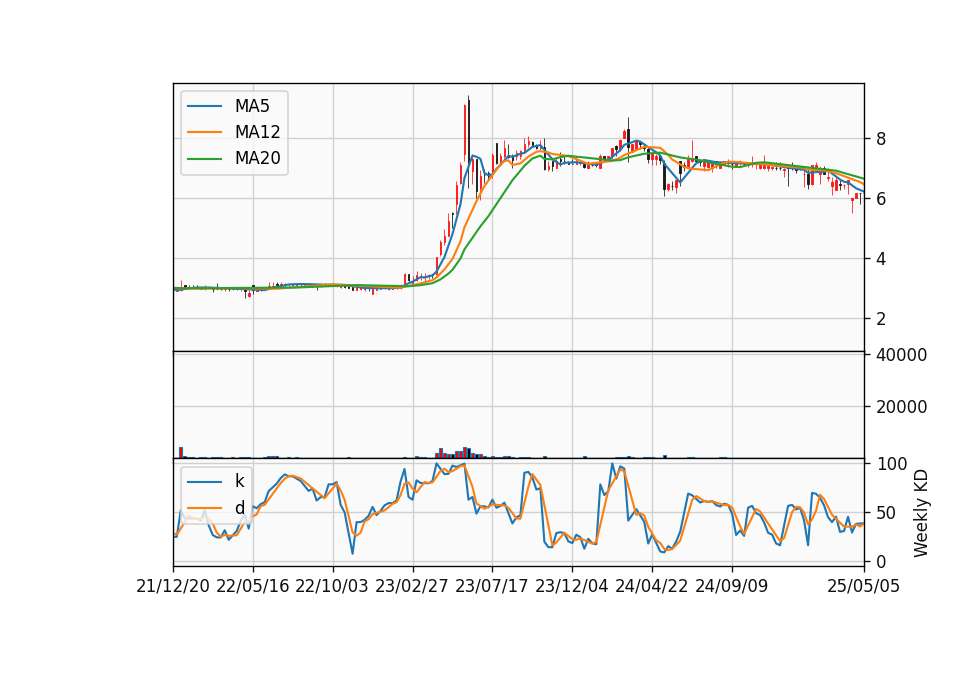The width and height of the screenshot is (960, 690).
Task: Click the k legend label in KD panel
Action: (239, 481)
